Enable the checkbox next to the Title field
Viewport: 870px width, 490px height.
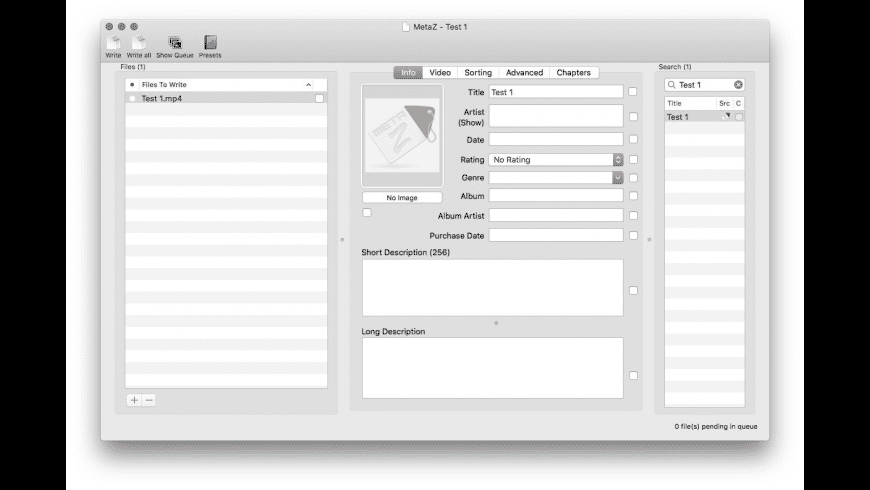633,92
